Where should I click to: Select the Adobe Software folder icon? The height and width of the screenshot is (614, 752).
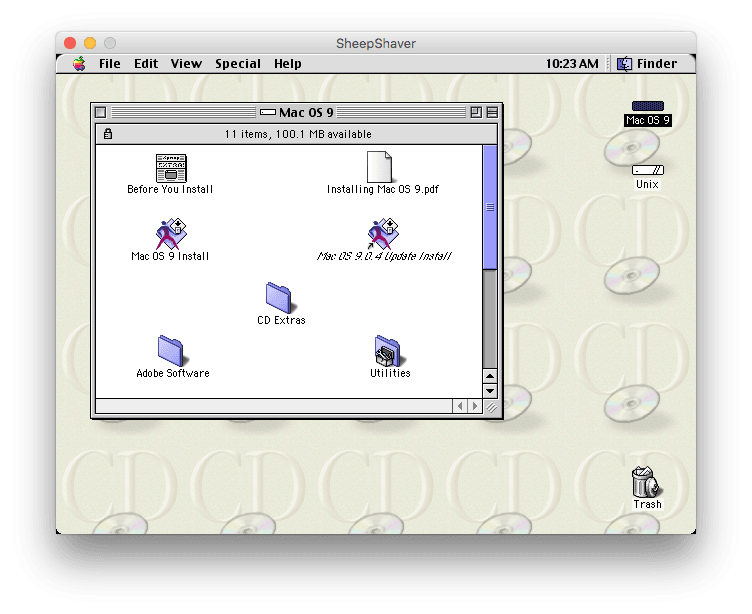pyautogui.click(x=171, y=351)
